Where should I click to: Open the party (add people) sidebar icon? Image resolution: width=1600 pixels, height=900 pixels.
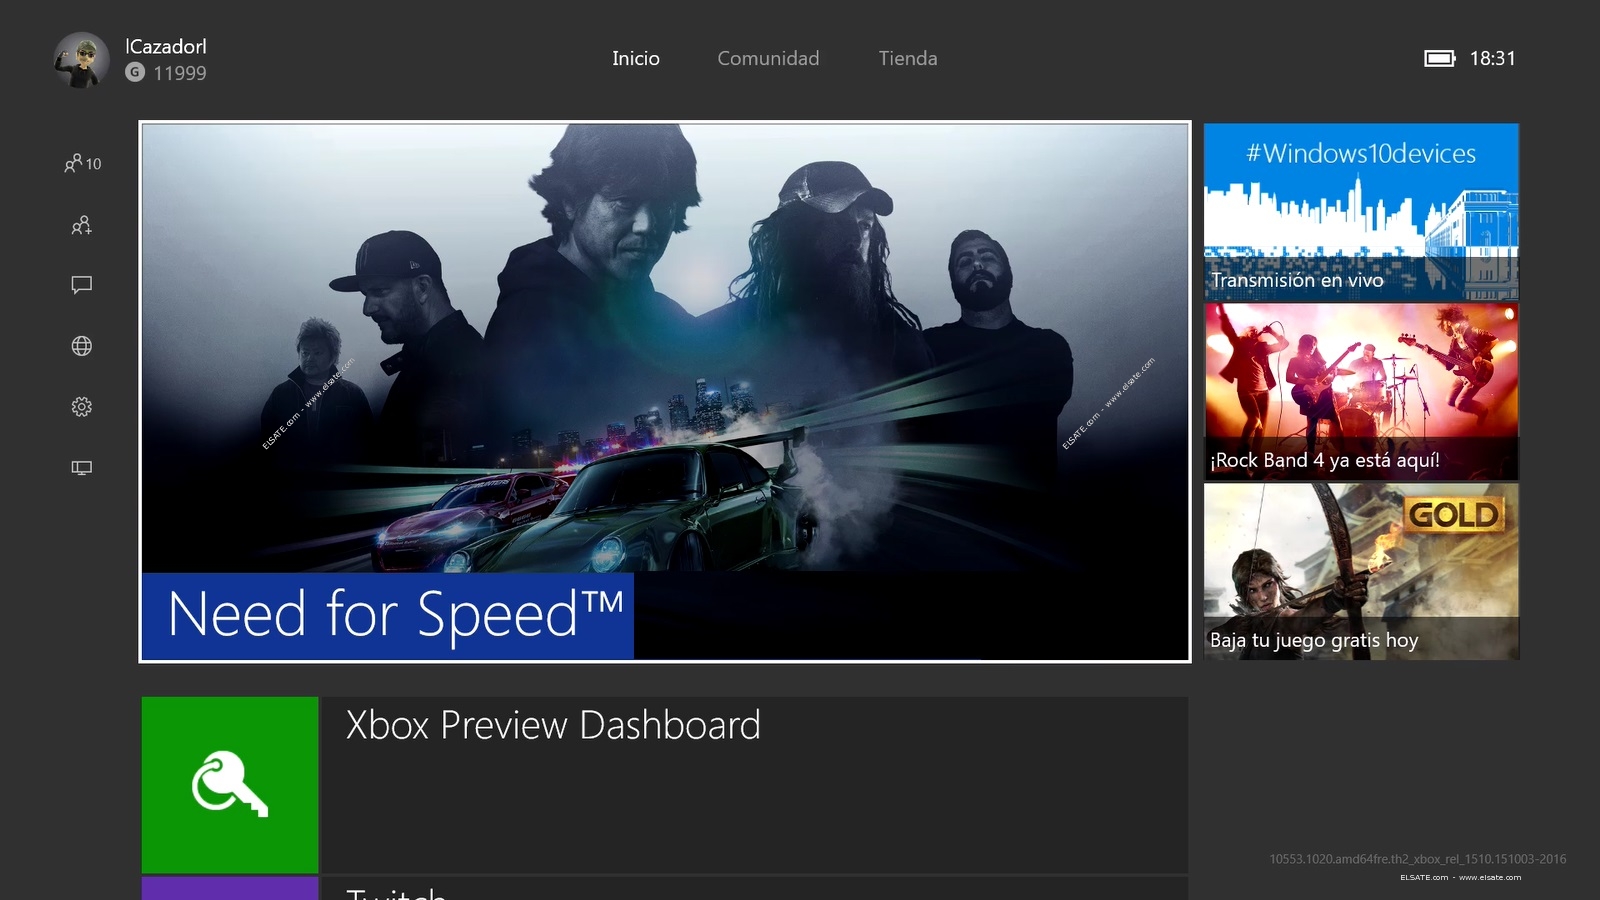coord(82,225)
